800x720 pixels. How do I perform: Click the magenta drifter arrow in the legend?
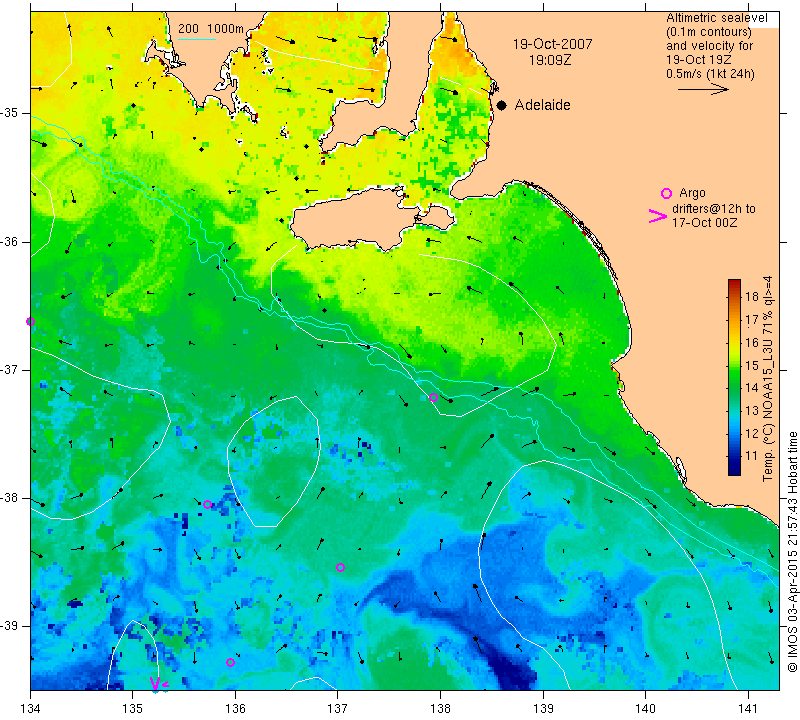[658, 216]
